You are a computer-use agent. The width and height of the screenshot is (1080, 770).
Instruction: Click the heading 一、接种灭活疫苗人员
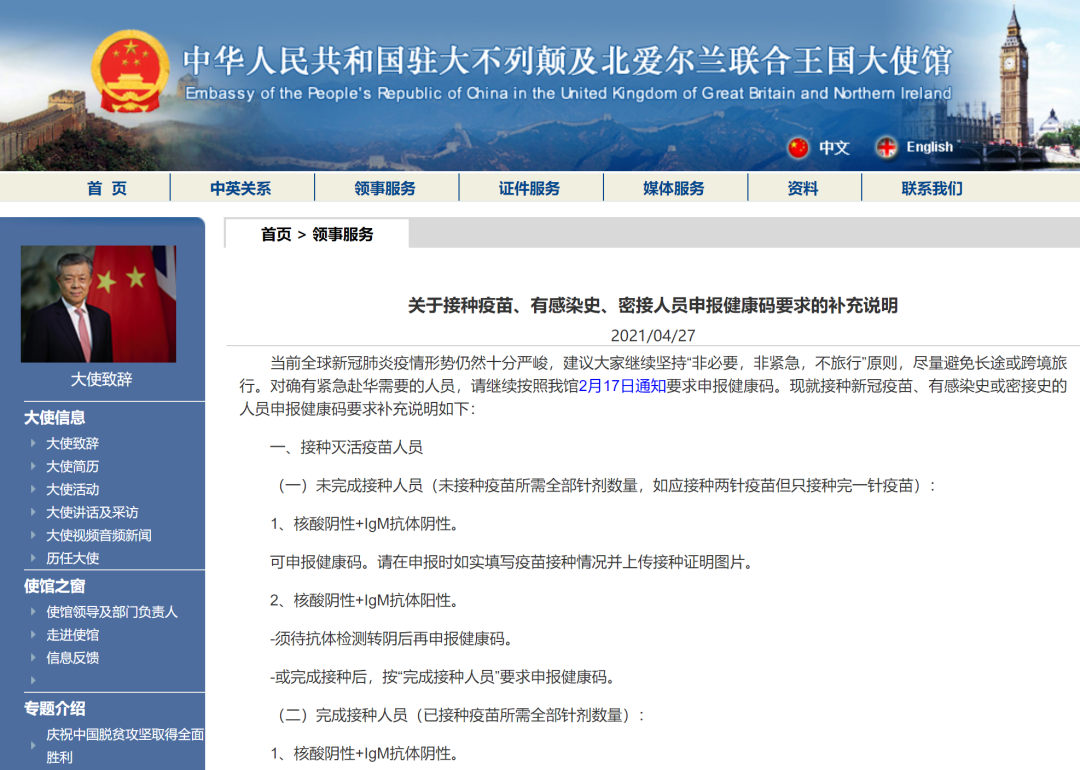346,448
